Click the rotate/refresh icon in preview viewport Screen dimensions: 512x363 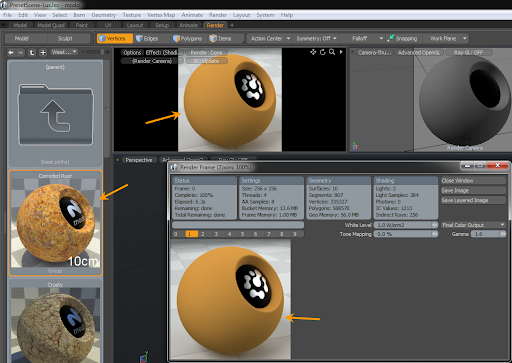(x=323, y=52)
